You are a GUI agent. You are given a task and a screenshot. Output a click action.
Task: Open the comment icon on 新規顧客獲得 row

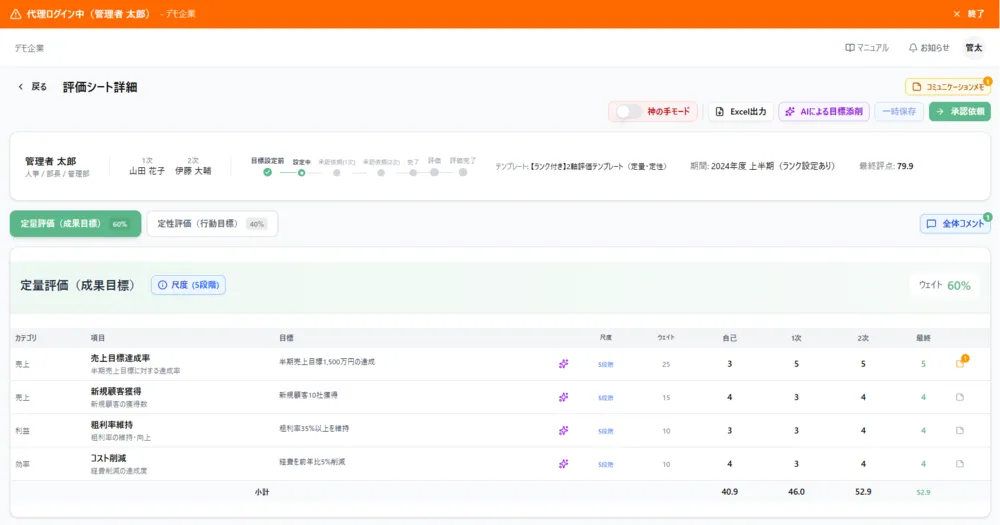[960, 397]
